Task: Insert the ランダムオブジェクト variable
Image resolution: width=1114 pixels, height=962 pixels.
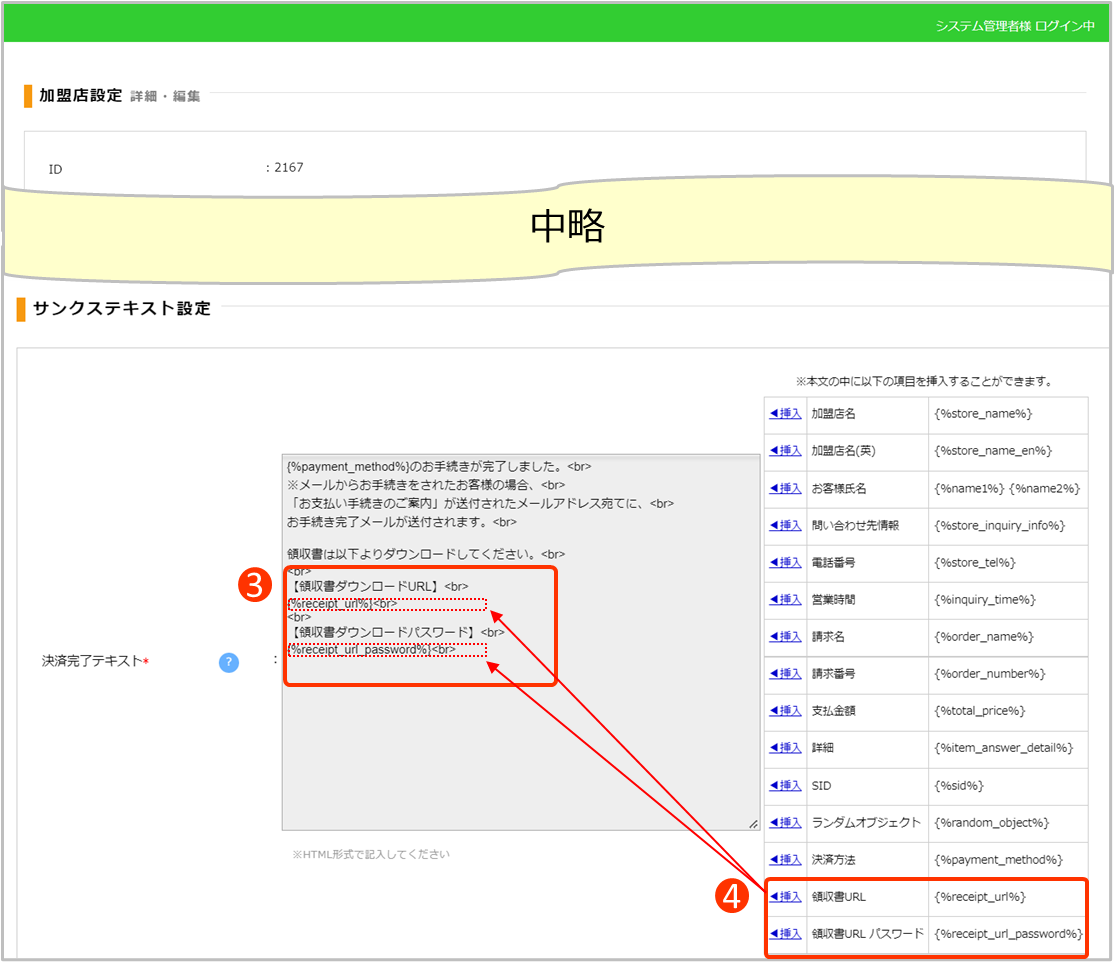Action: tap(785, 823)
